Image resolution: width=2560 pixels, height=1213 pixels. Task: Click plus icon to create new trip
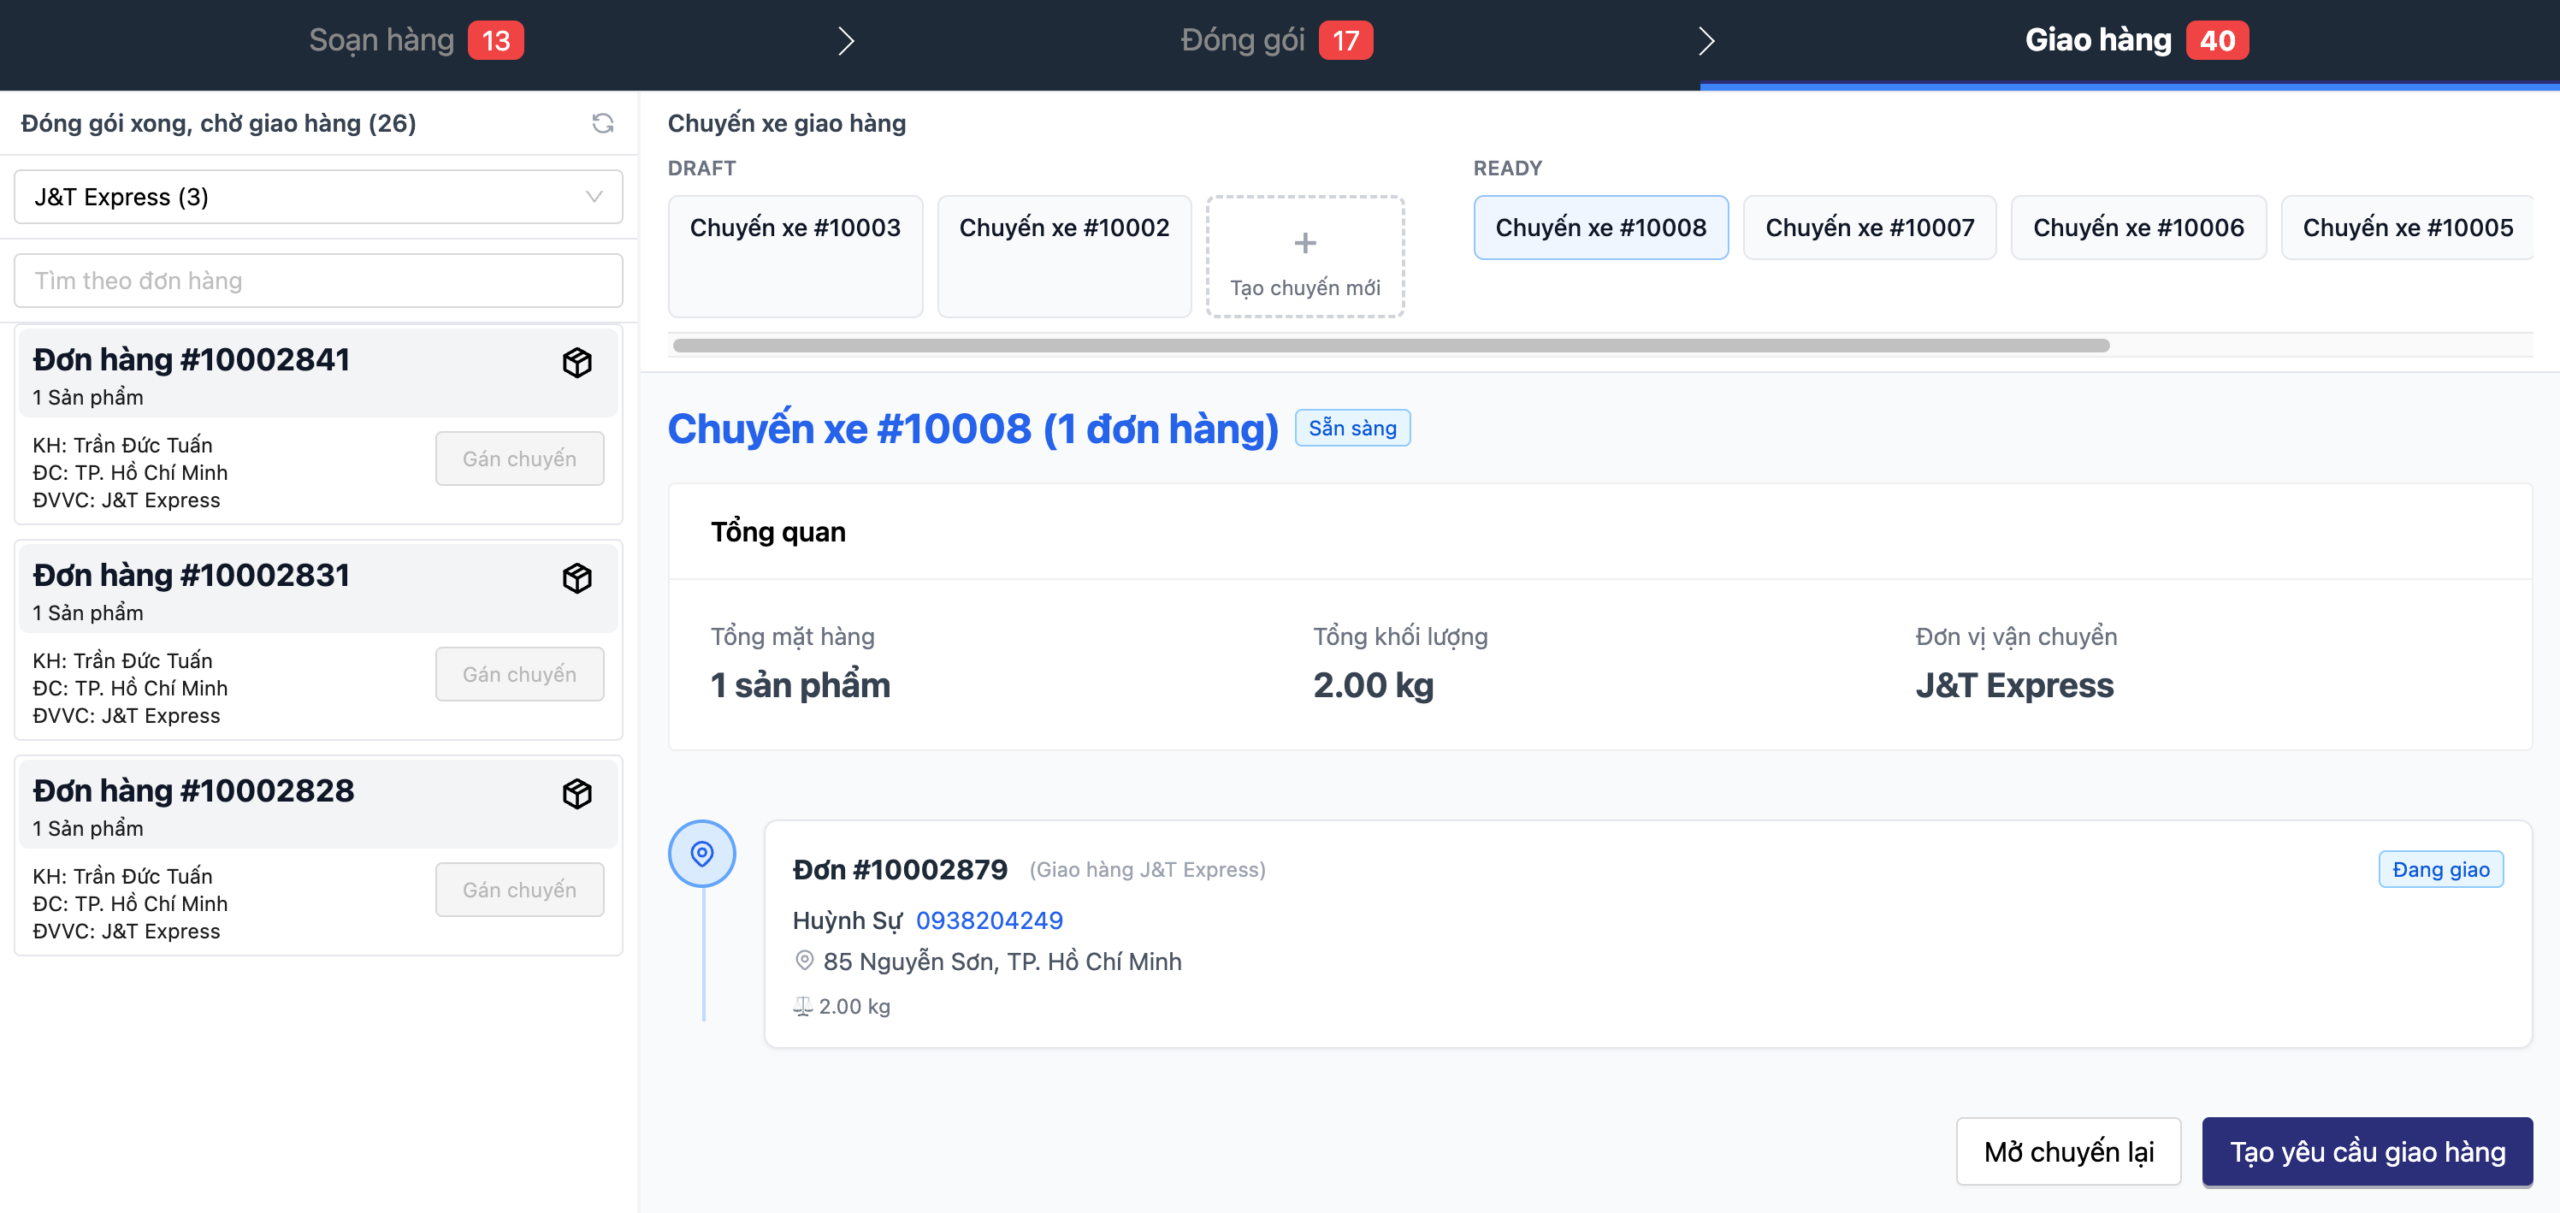(1305, 243)
